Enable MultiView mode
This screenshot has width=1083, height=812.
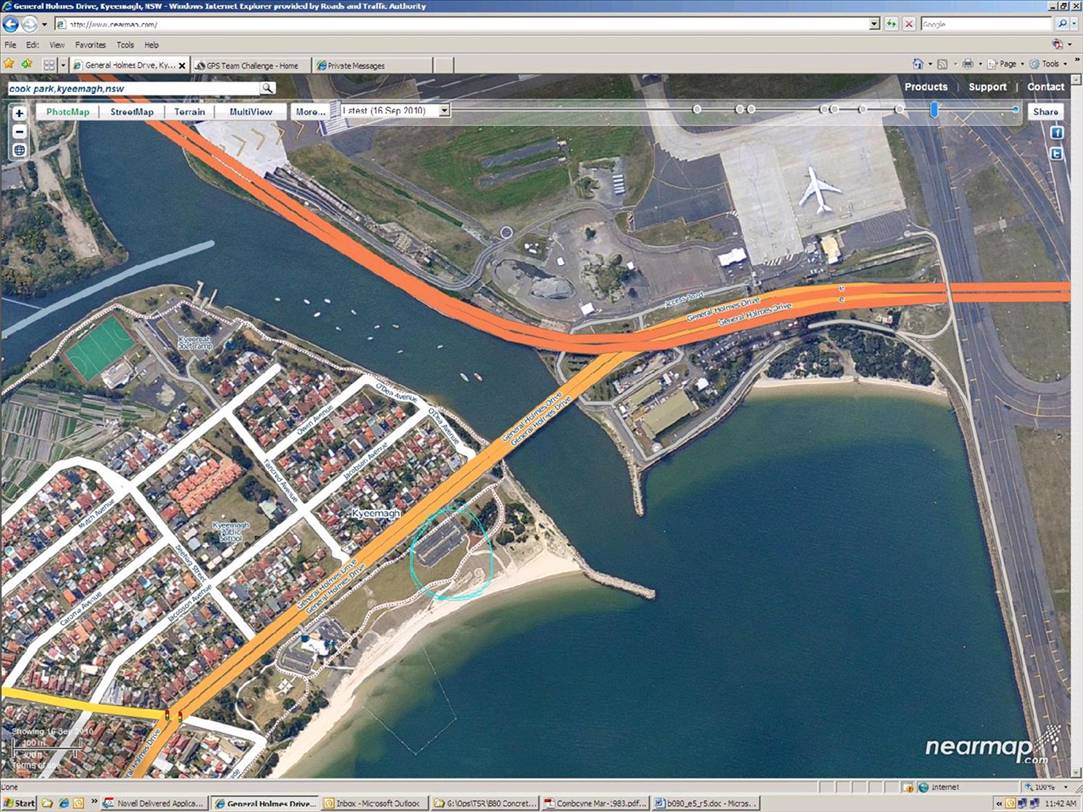250,112
